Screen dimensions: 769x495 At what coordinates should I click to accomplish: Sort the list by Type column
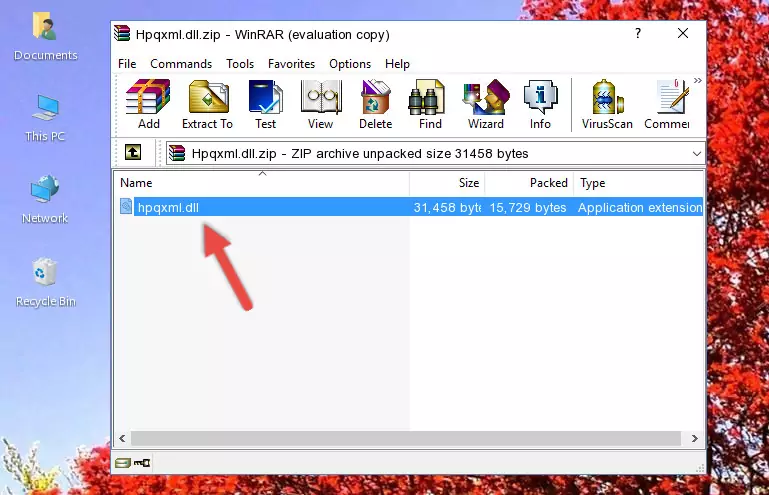coord(639,183)
